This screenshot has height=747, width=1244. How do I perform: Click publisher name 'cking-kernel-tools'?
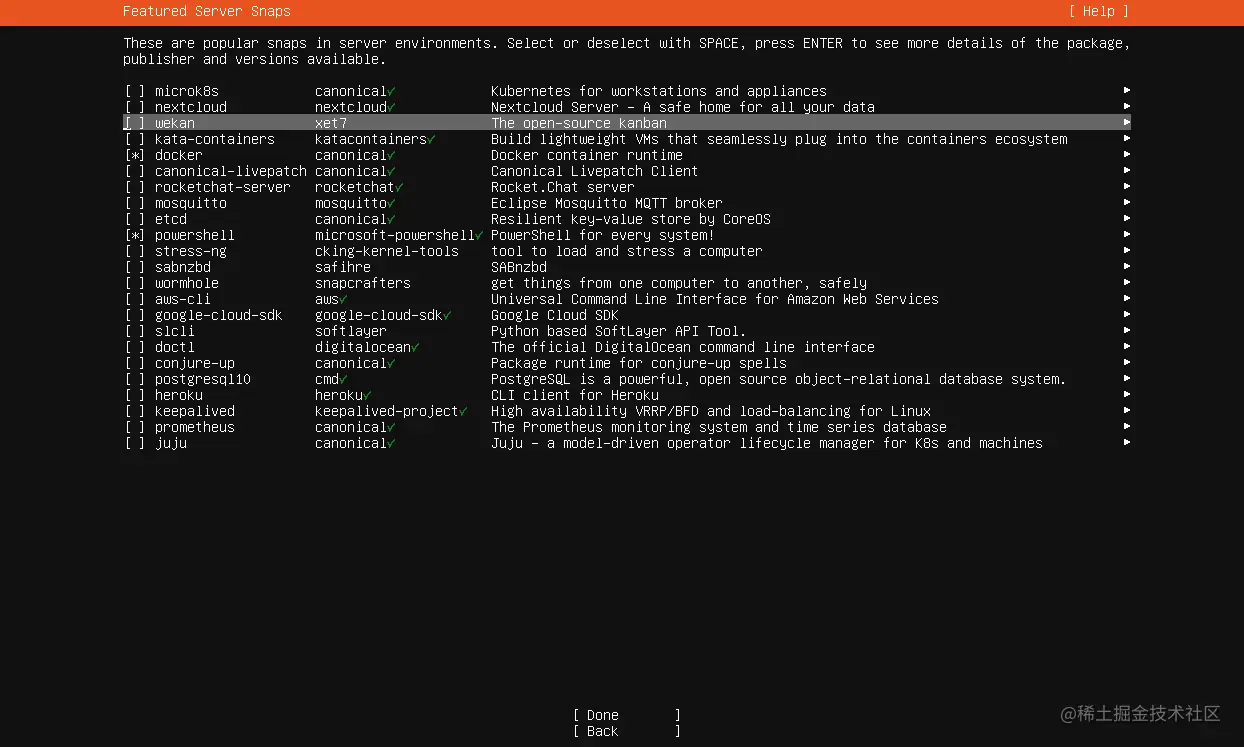(x=387, y=251)
